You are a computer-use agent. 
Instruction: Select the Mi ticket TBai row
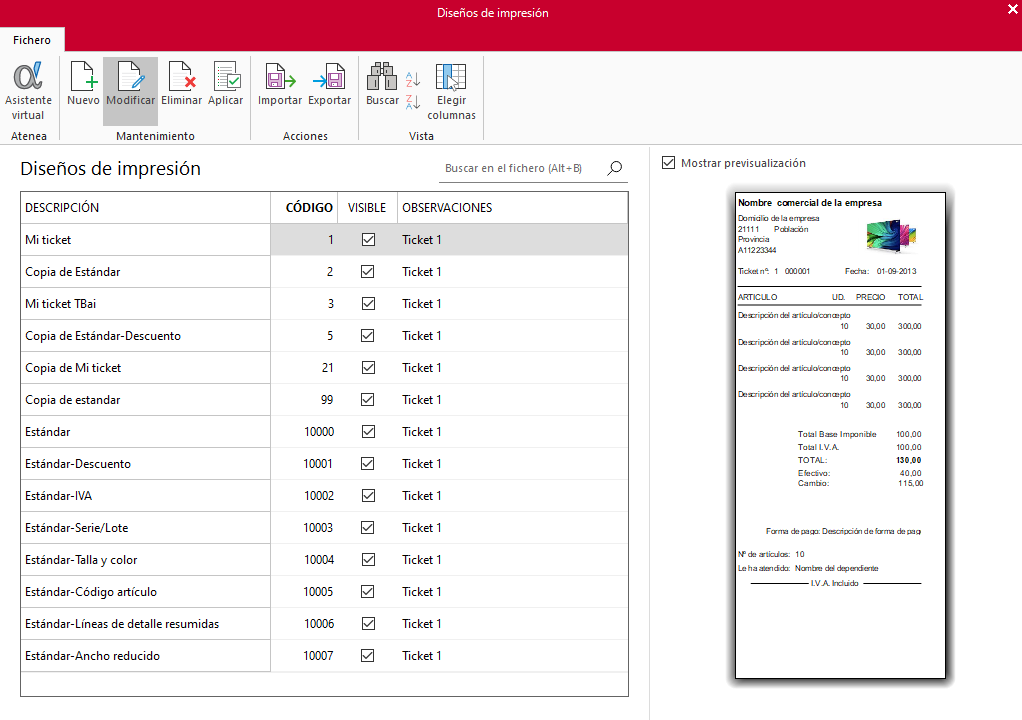tap(324, 304)
